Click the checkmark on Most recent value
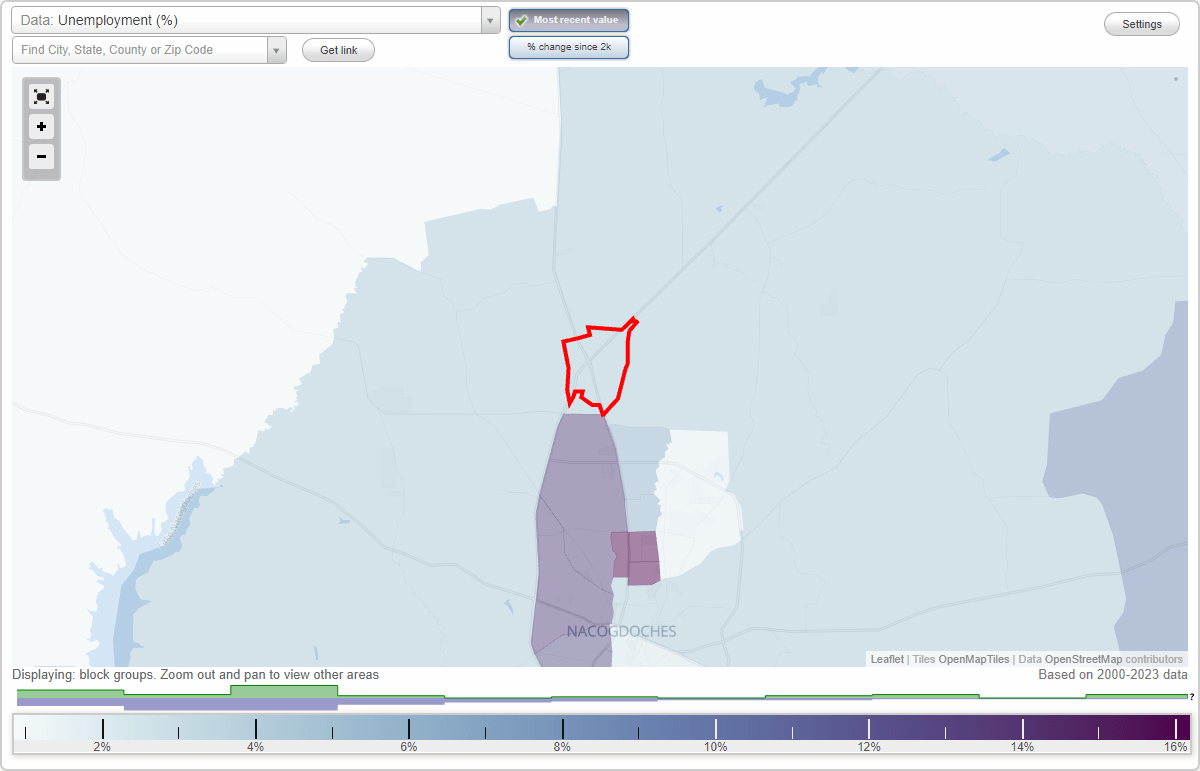1200x771 pixels. 522,20
